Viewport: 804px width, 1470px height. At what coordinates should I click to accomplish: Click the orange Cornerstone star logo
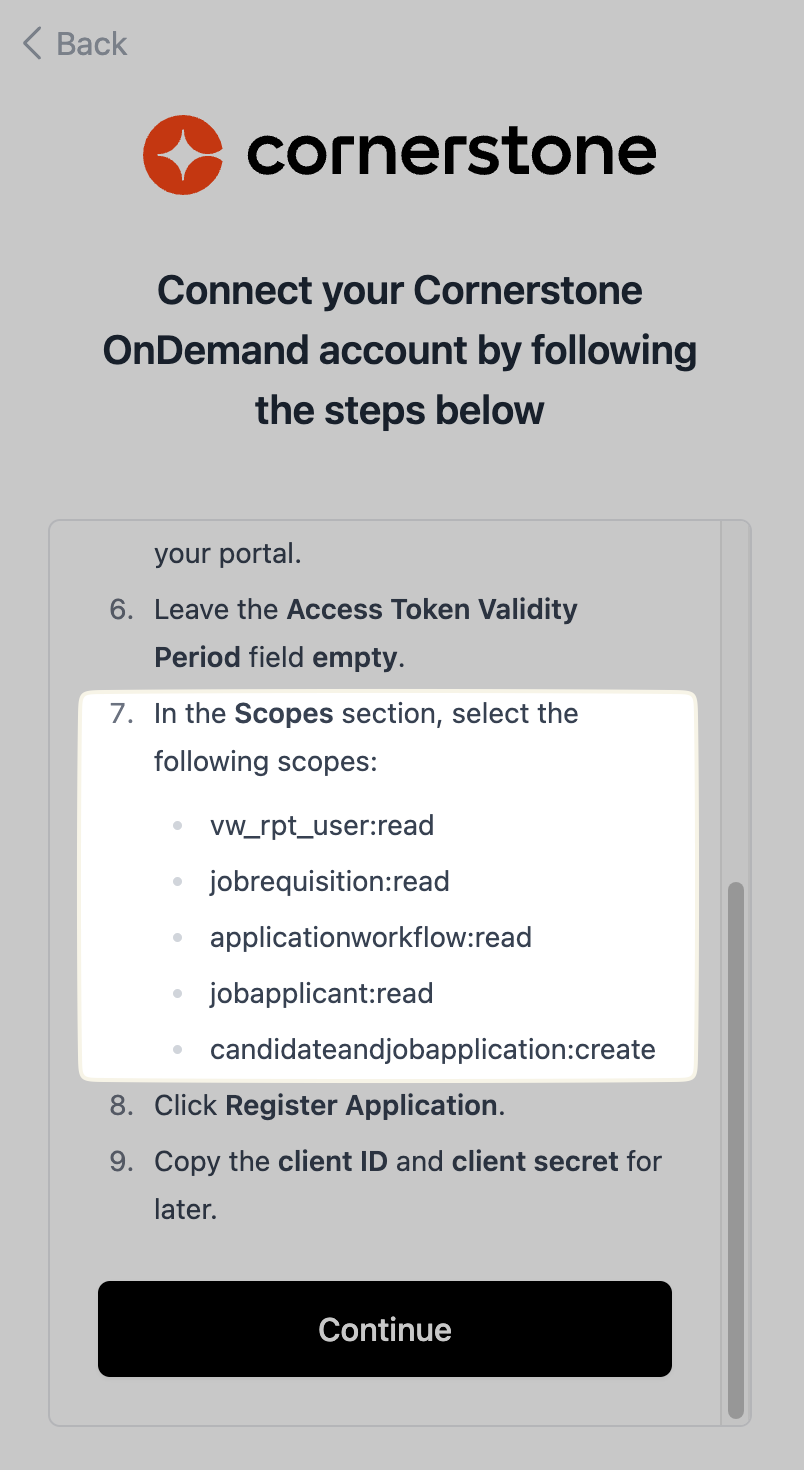coord(183,155)
